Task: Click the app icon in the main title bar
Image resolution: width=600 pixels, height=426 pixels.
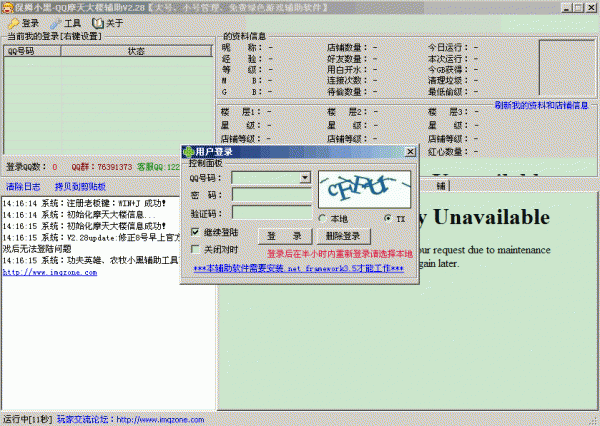Action: click(8, 8)
